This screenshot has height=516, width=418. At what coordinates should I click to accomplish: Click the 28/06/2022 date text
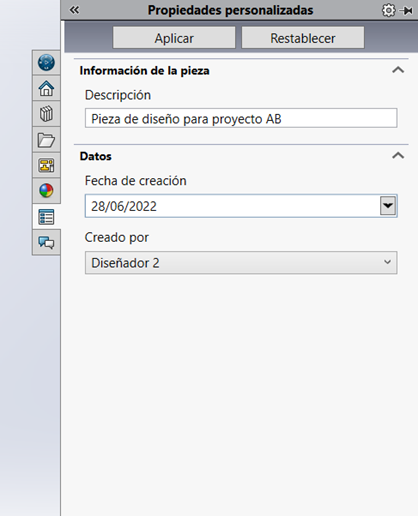[124, 206]
